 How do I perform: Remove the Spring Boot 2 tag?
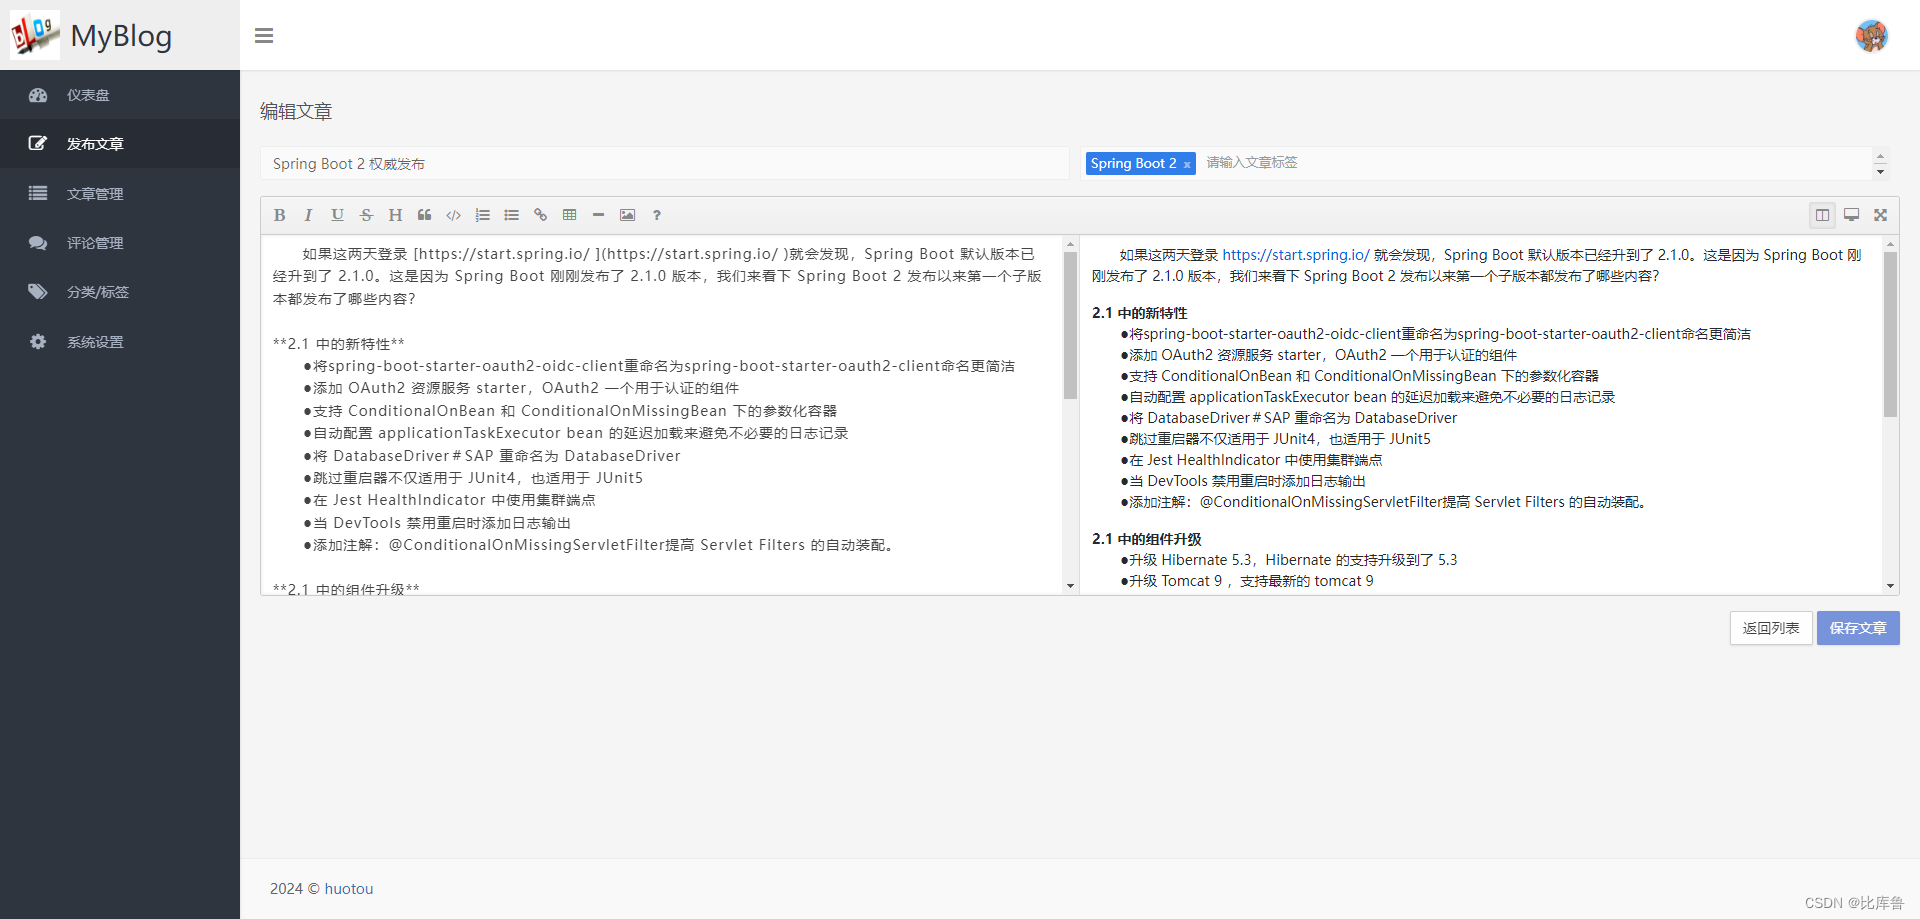click(x=1187, y=165)
